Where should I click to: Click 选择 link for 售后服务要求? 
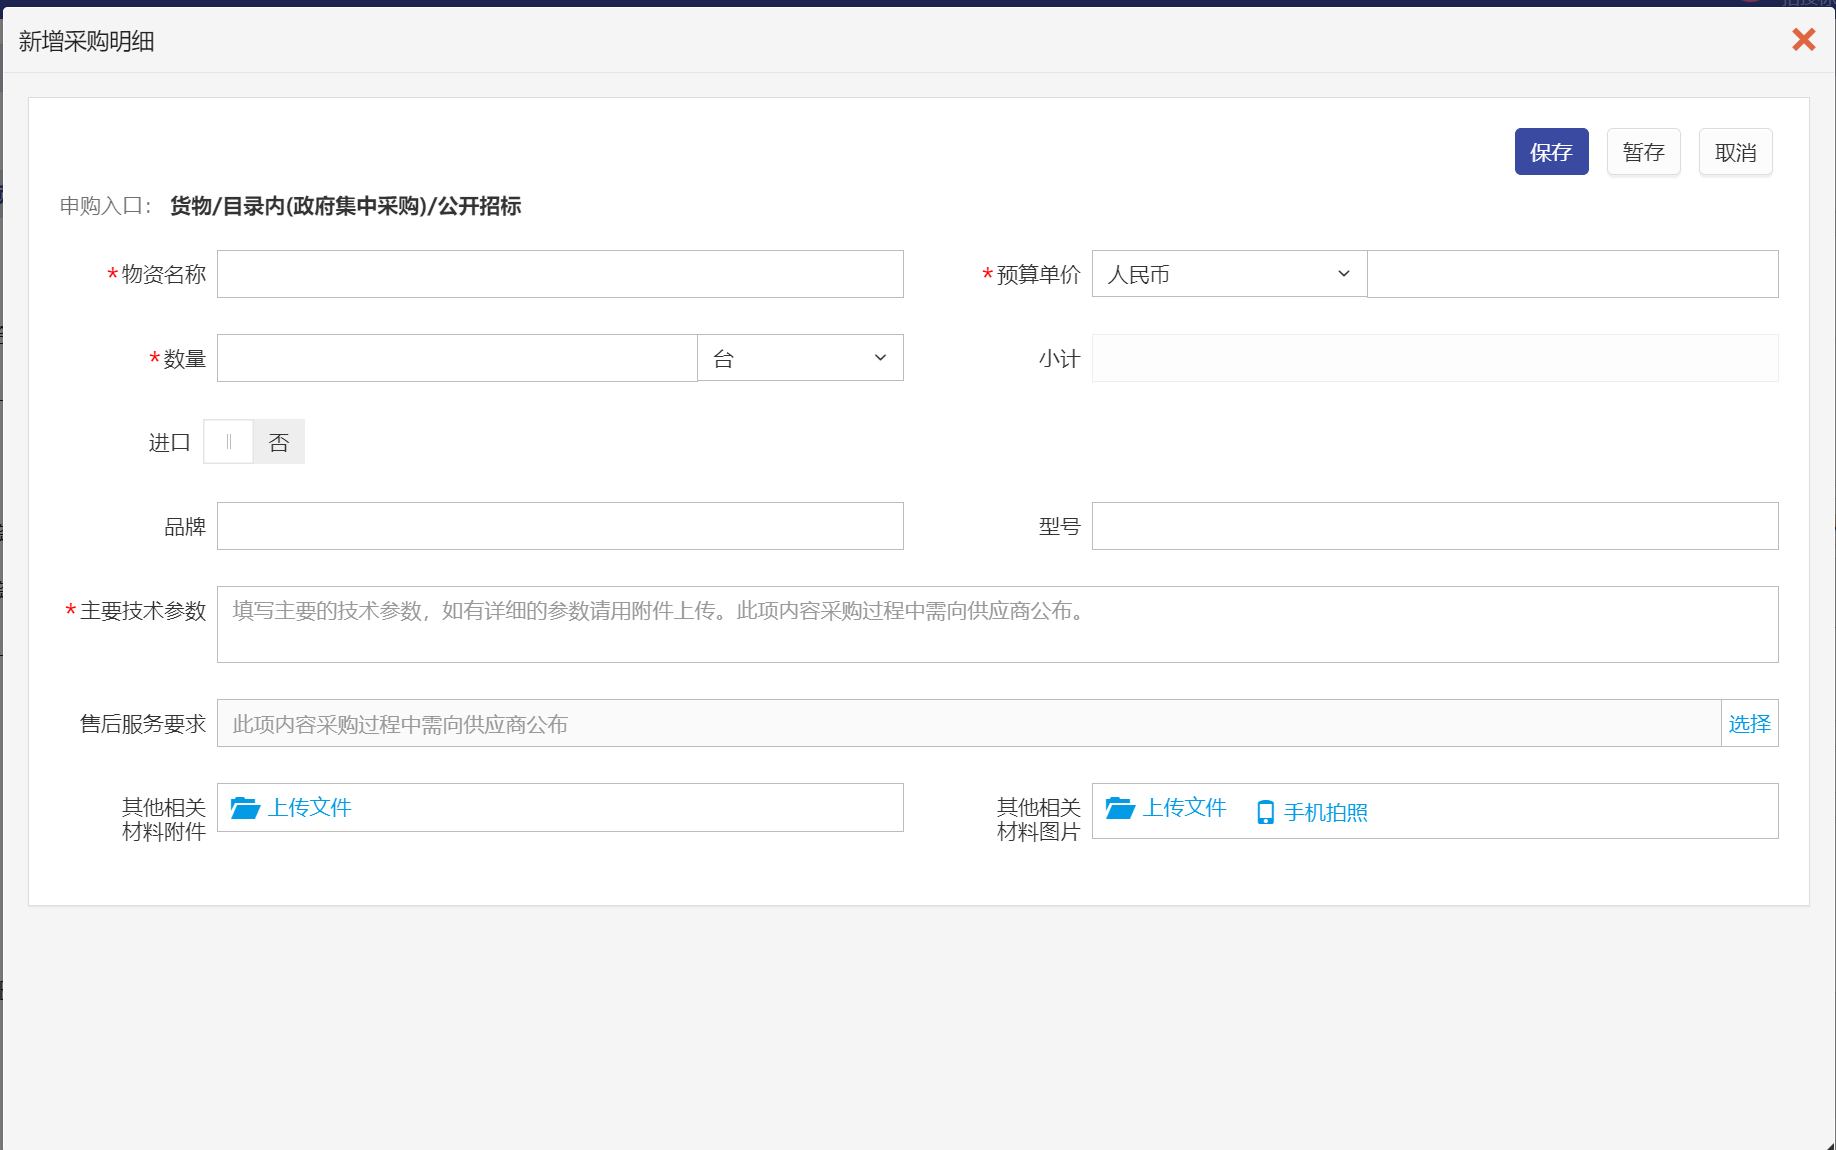[1749, 724]
